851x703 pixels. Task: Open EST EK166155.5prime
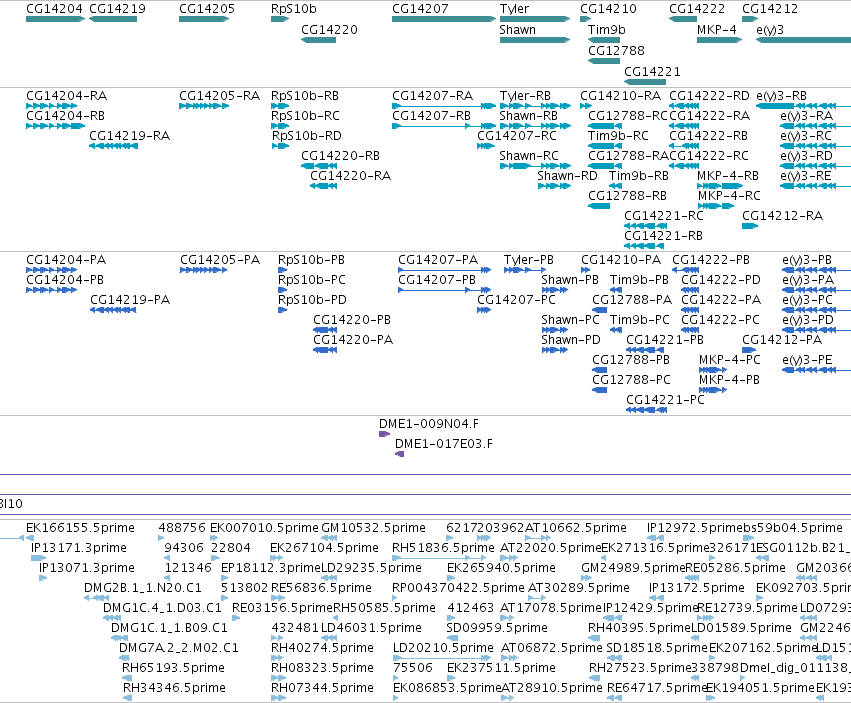80,528
